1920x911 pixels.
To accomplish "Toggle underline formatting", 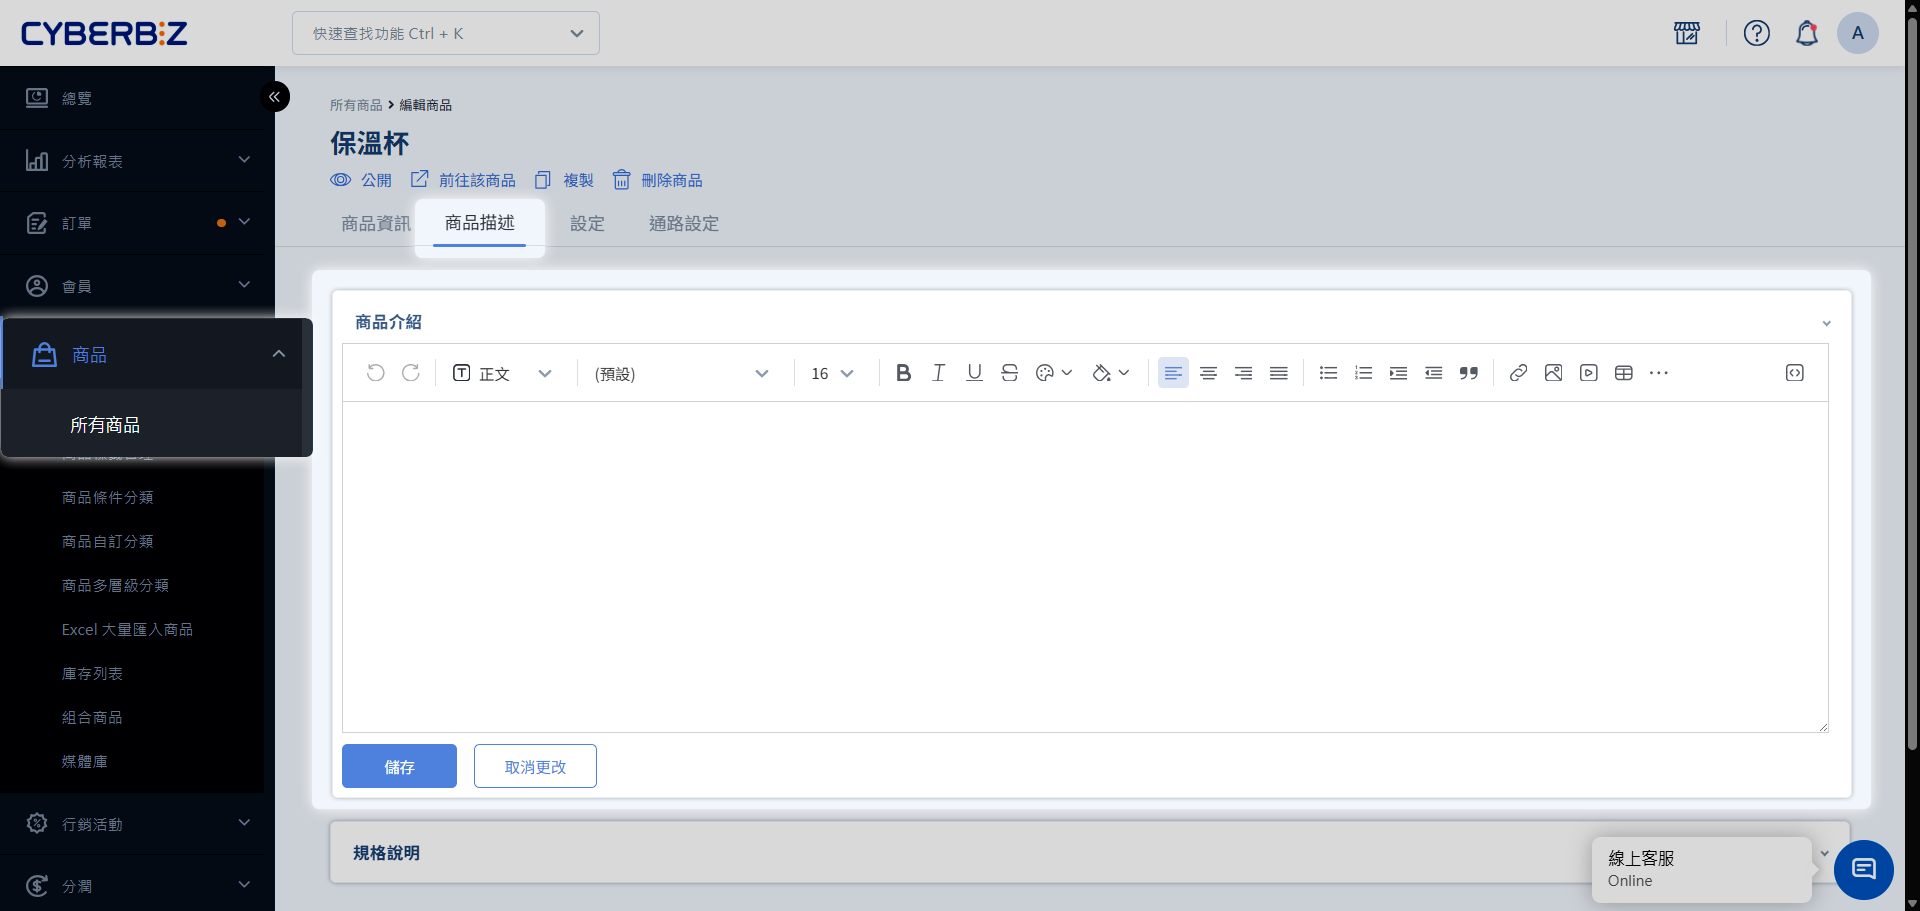I will [974, 373].
